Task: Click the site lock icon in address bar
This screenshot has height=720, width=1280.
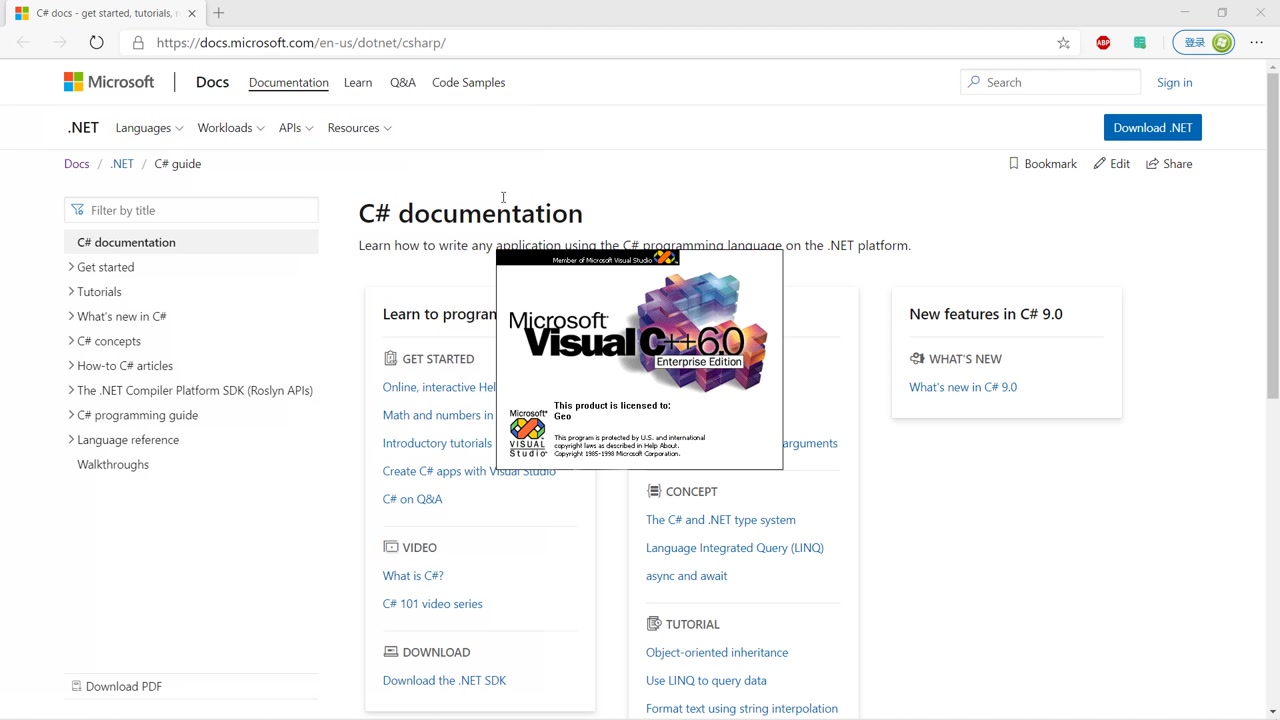Action: tap(138, 43)
